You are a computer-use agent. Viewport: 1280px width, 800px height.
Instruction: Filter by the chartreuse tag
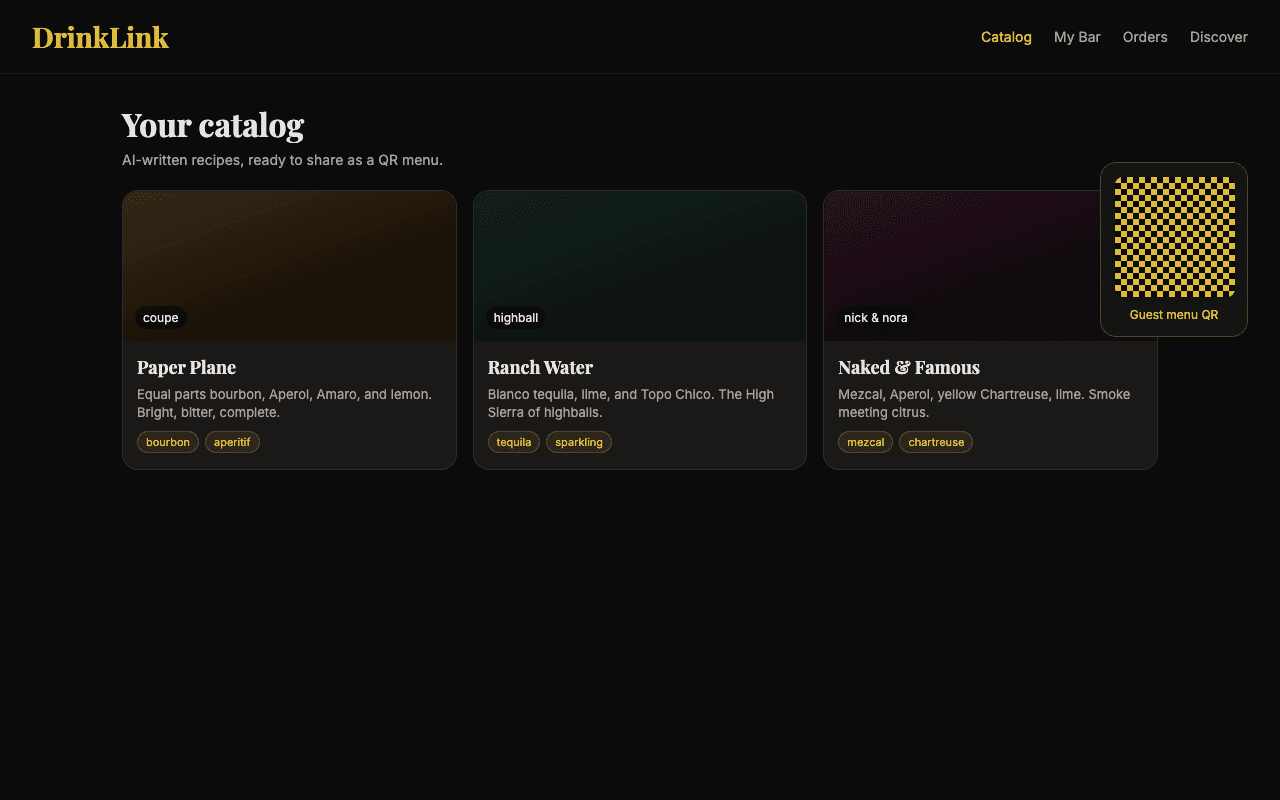pyautogui.click(x=936, y=442)
